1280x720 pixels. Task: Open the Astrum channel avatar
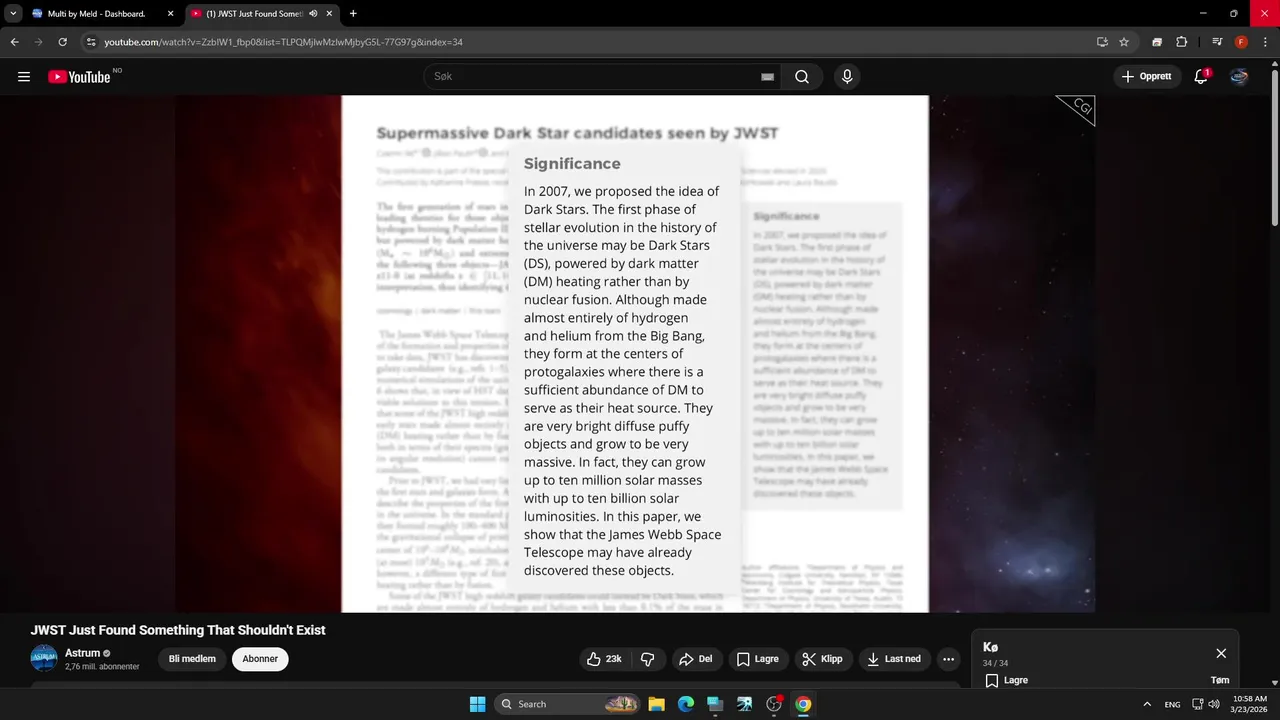point(44,658)
